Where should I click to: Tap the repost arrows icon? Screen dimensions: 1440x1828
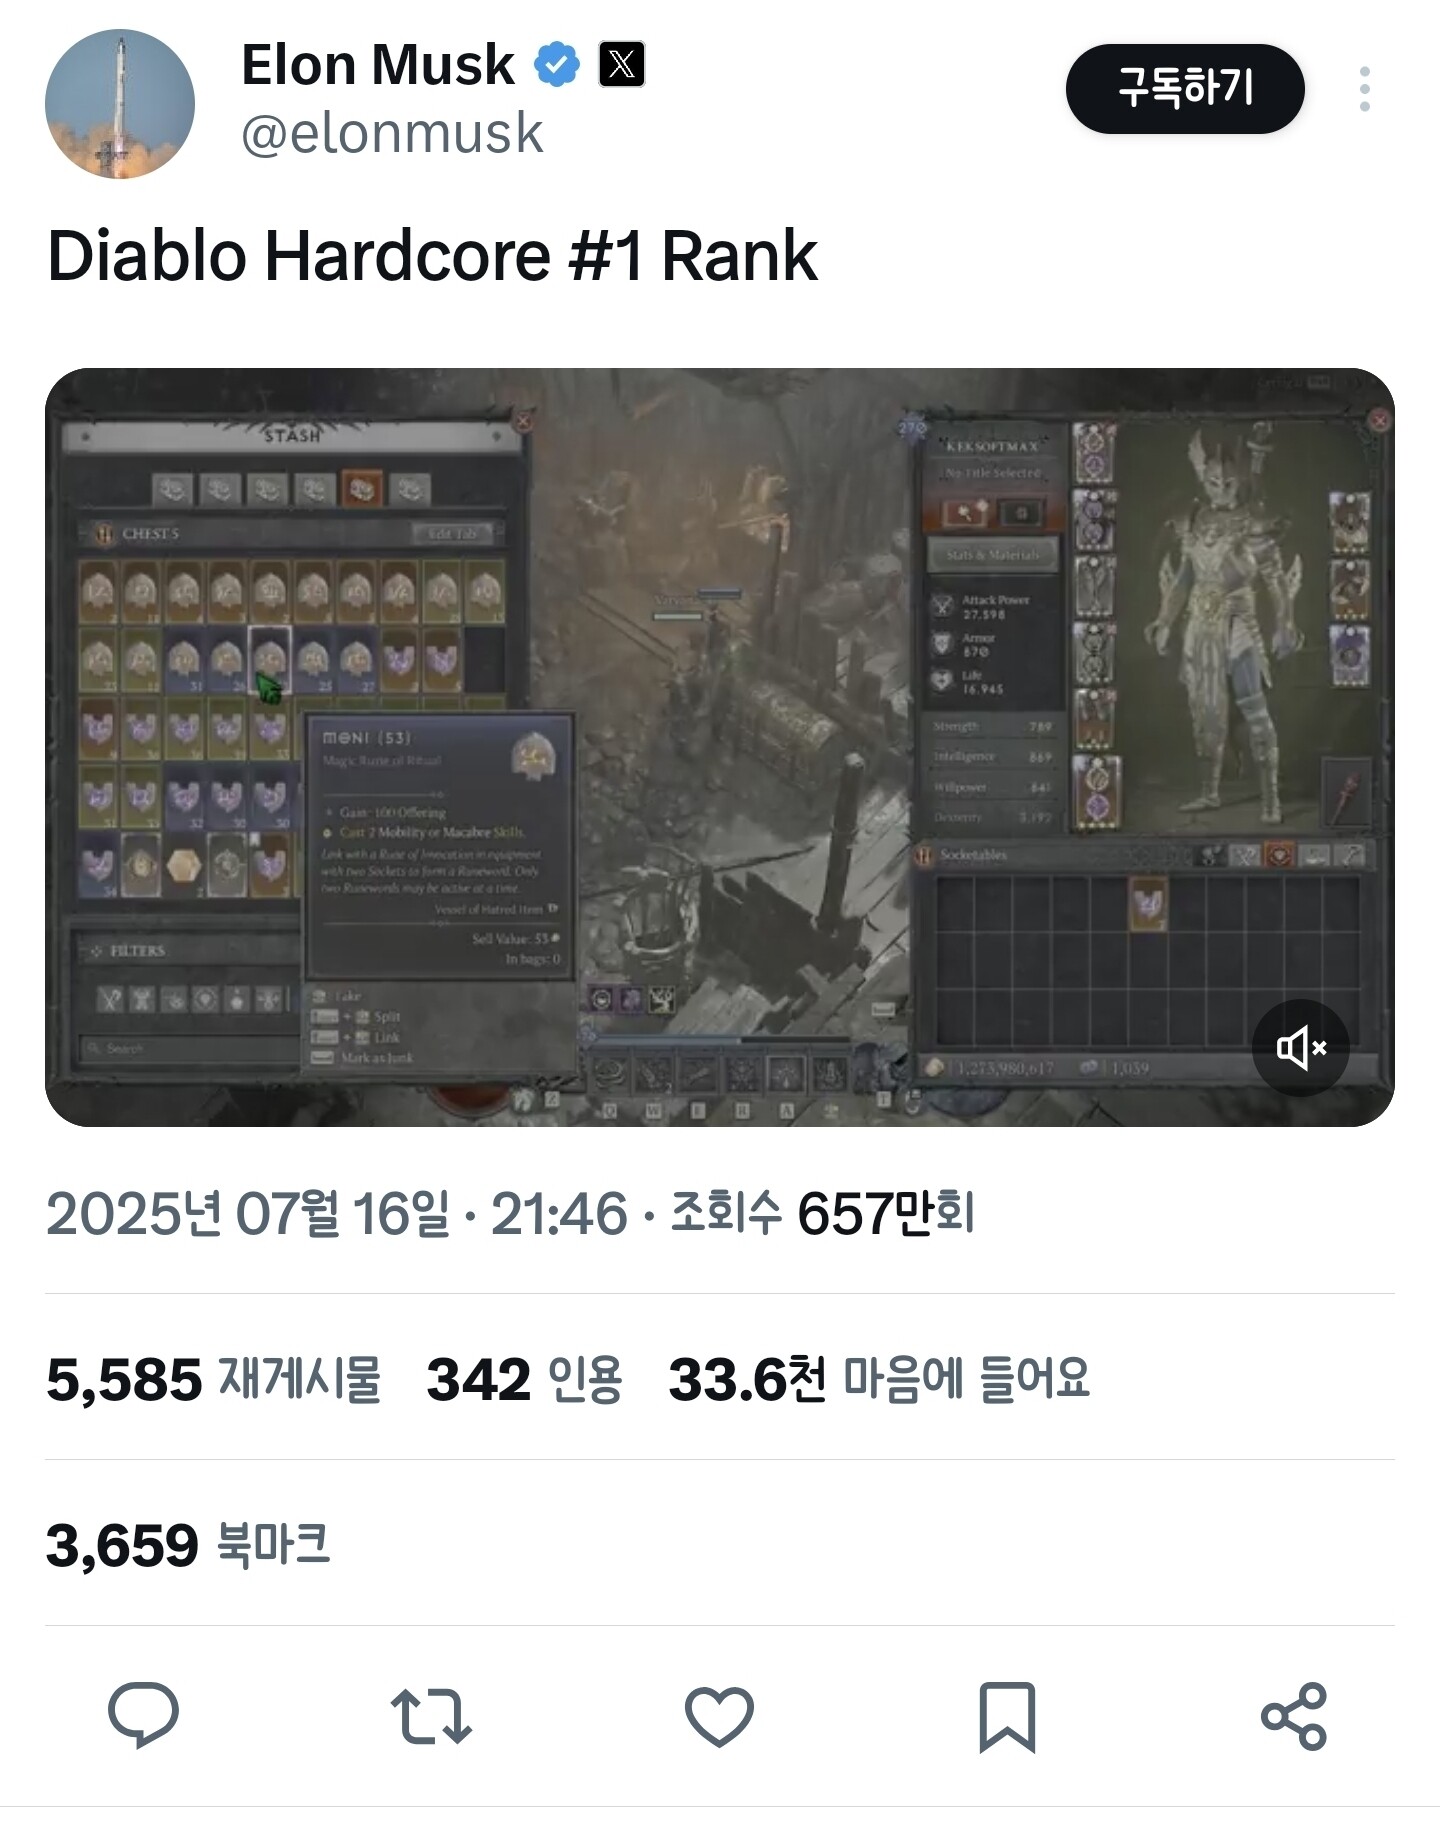431,1716
